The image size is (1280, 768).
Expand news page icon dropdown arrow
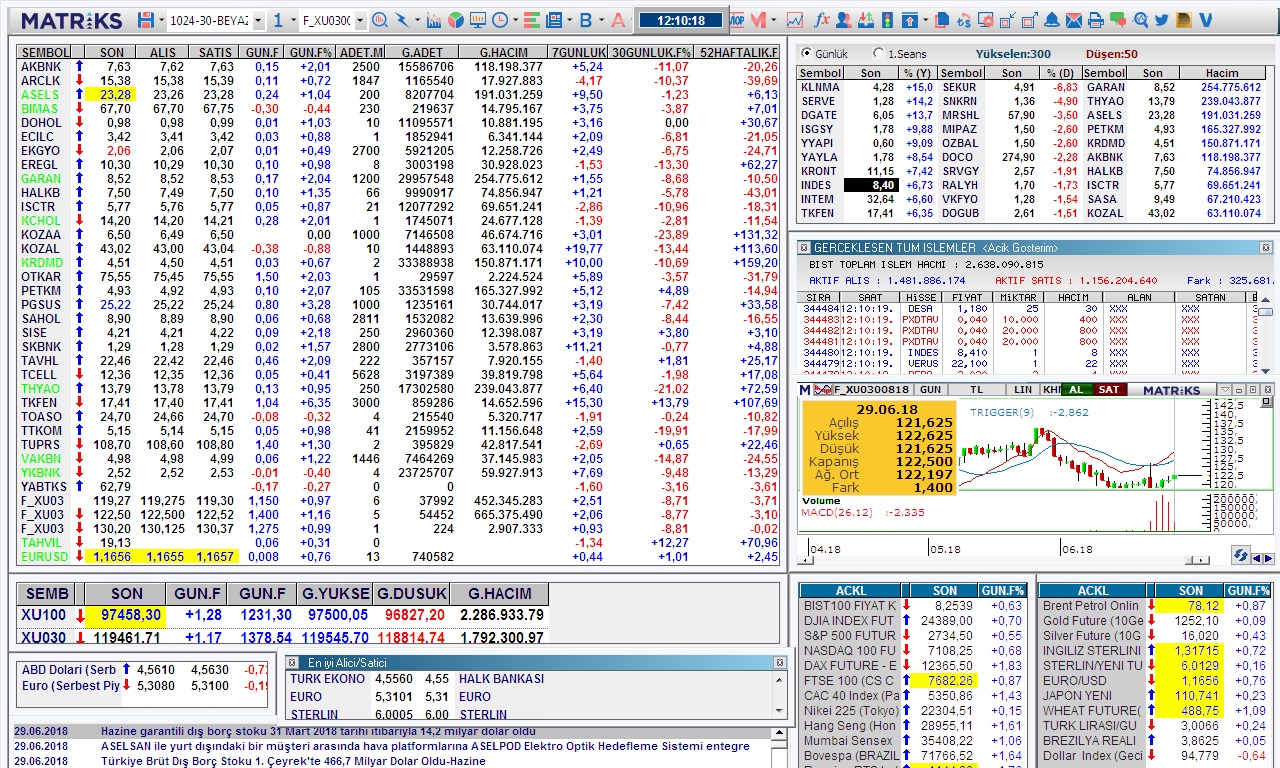click(x=570, y=20)
